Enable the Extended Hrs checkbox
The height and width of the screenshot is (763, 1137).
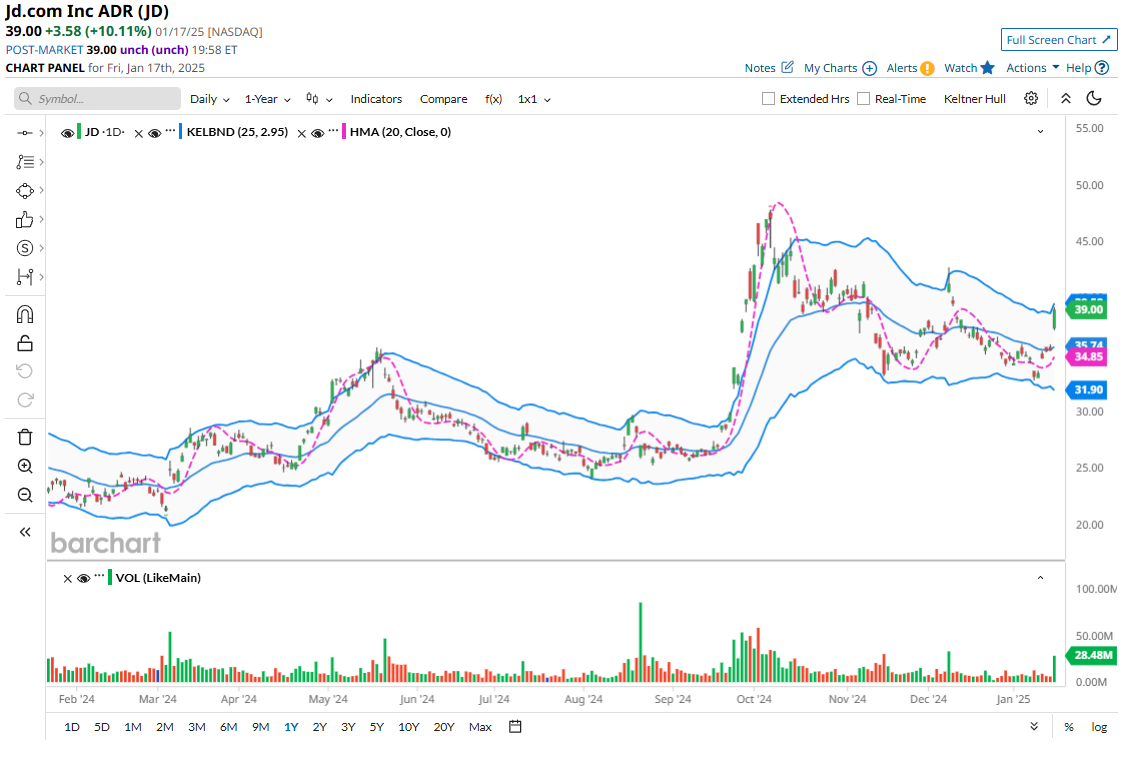[x=768, y=99]
